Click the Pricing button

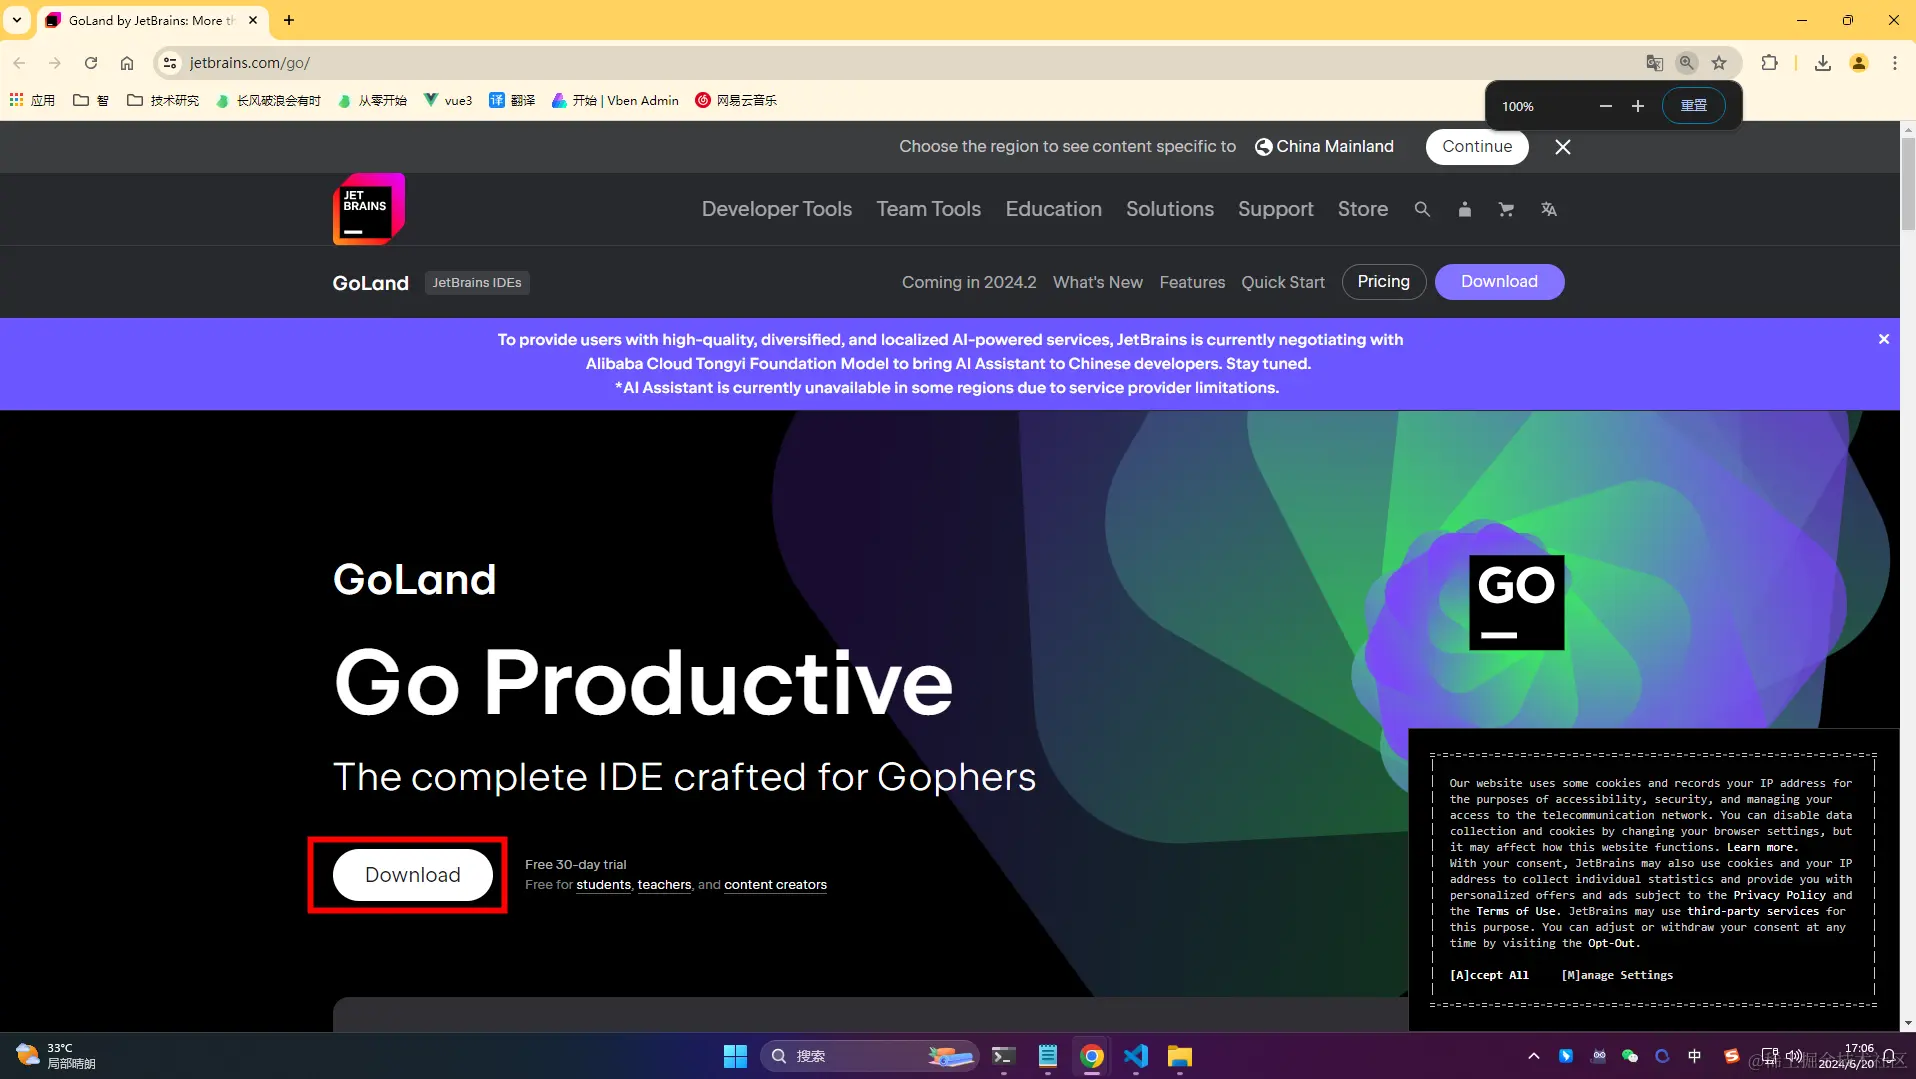[x=1384, y=282]
